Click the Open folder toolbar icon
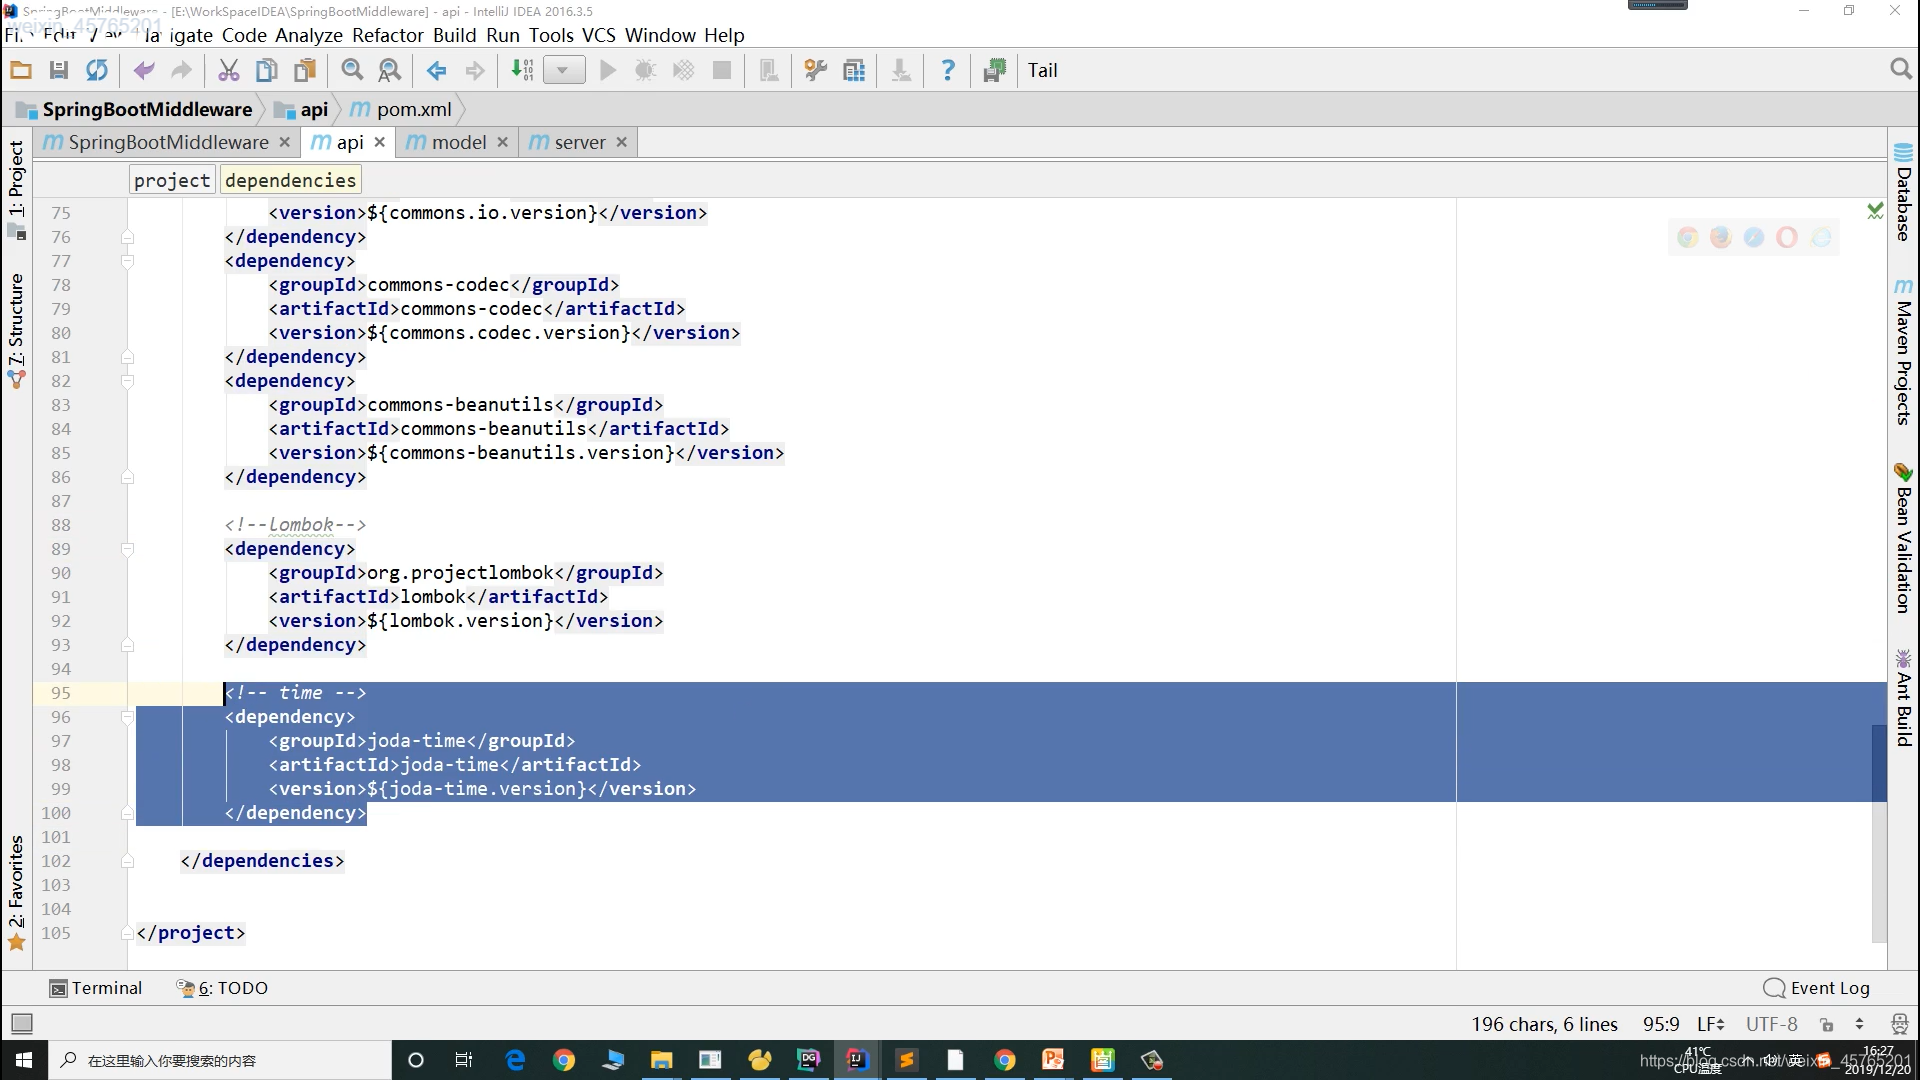The image size is (1920, 1080). coord(21,70)
